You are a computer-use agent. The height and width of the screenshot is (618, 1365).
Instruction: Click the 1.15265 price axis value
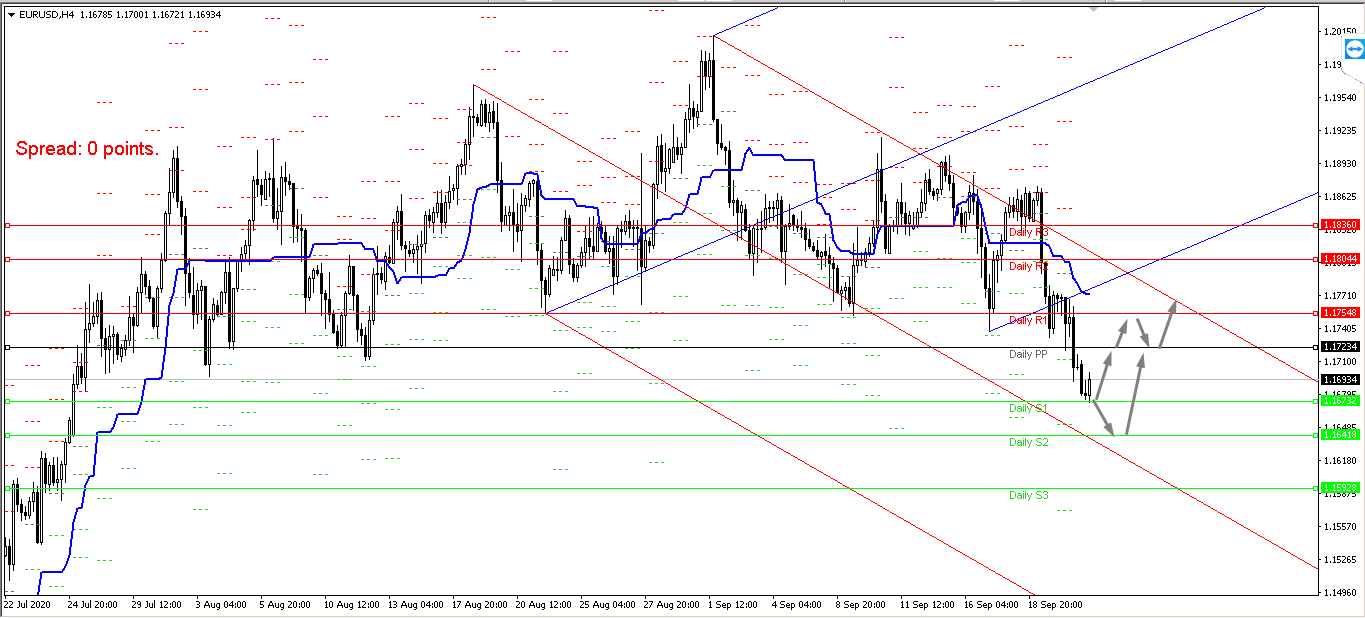click(x=1340, y=559)
